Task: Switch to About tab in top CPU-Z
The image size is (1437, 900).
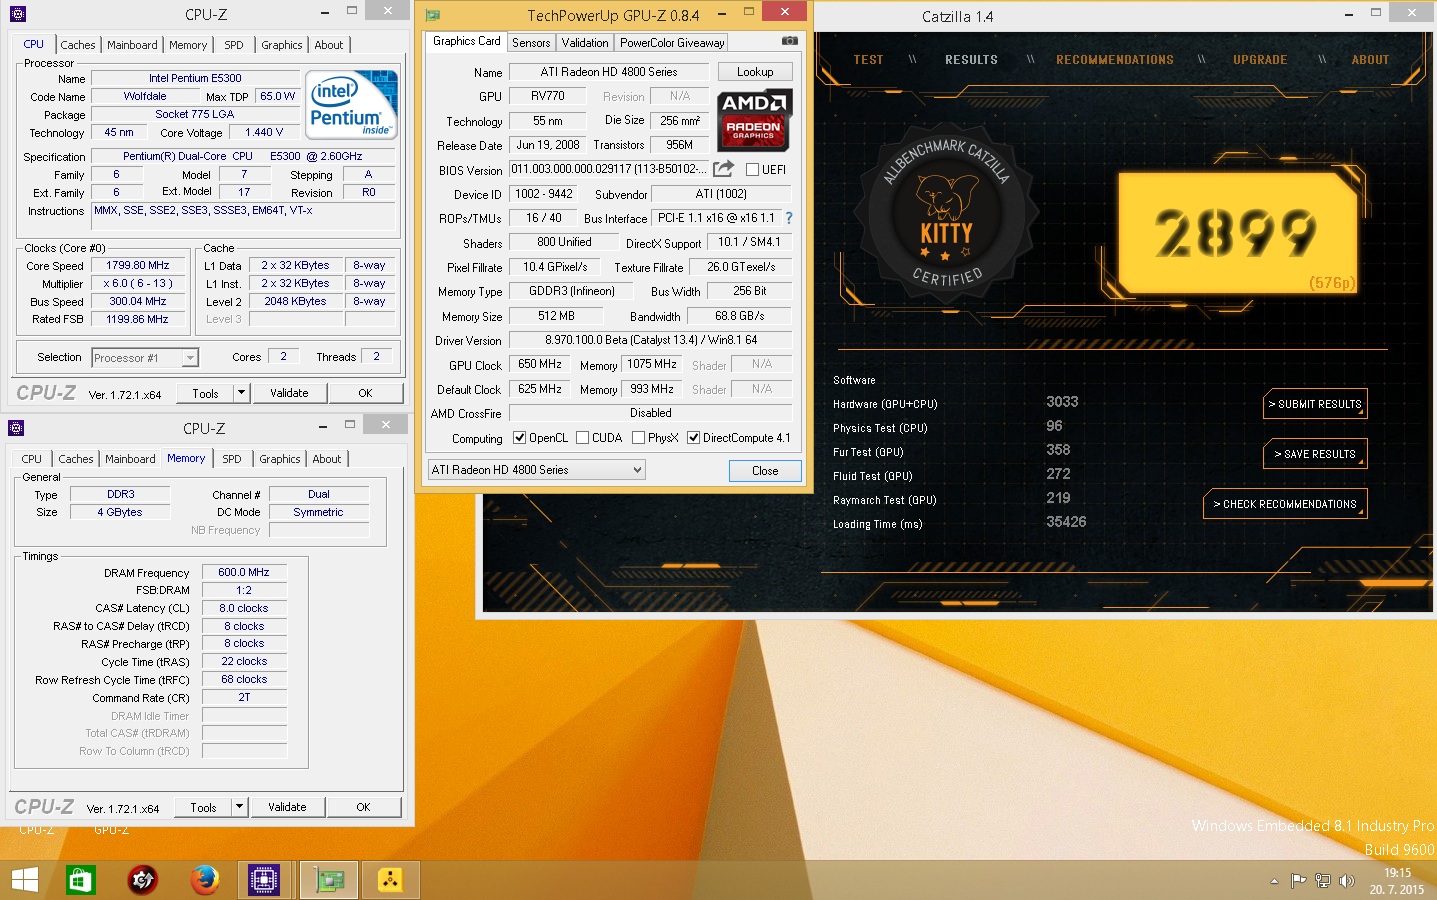Action: (x=329, y=45)
